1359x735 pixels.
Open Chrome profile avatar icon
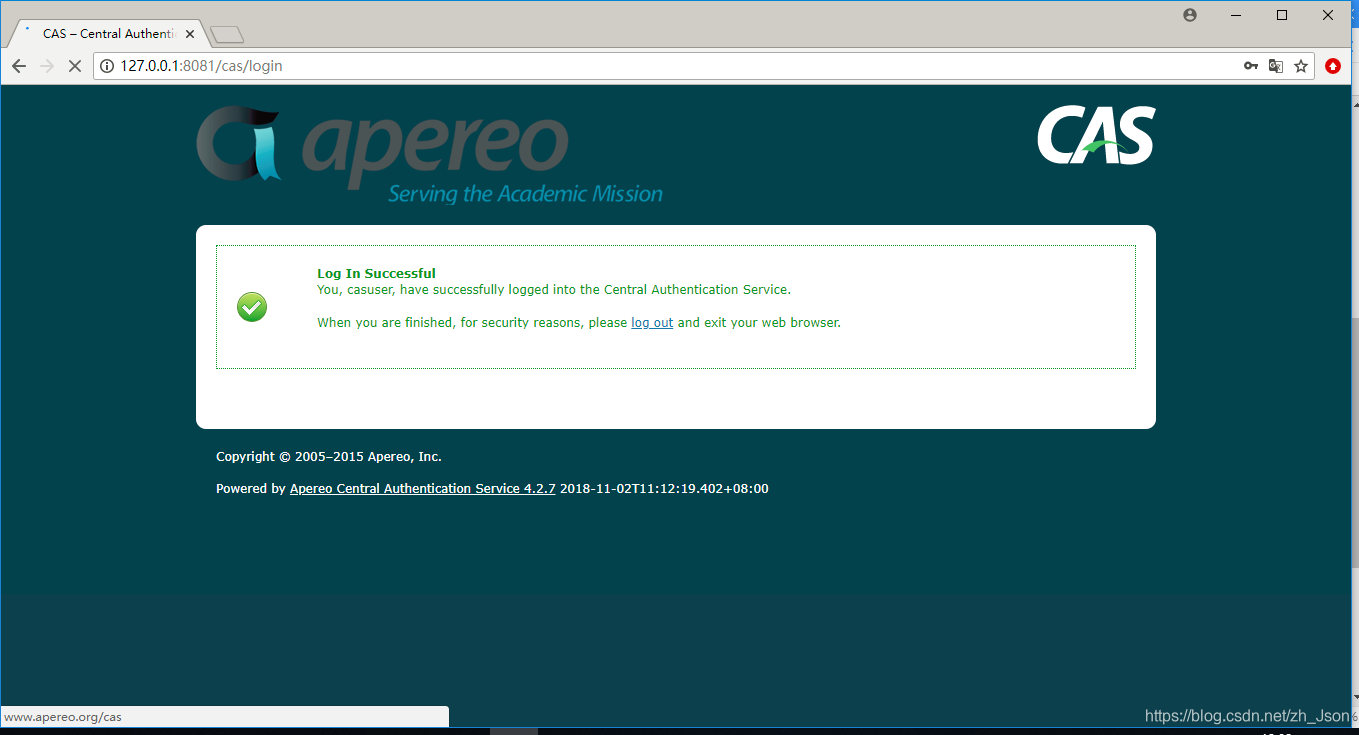[x=1190, y=15]
